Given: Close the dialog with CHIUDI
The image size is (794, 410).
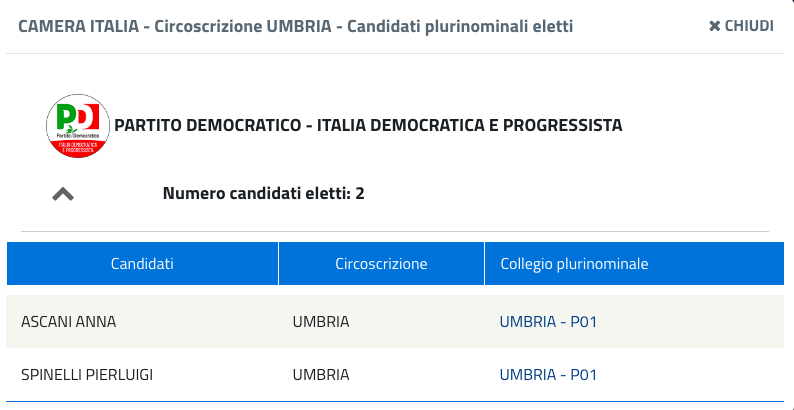Looking at the screenshot, I should (749, 26).
